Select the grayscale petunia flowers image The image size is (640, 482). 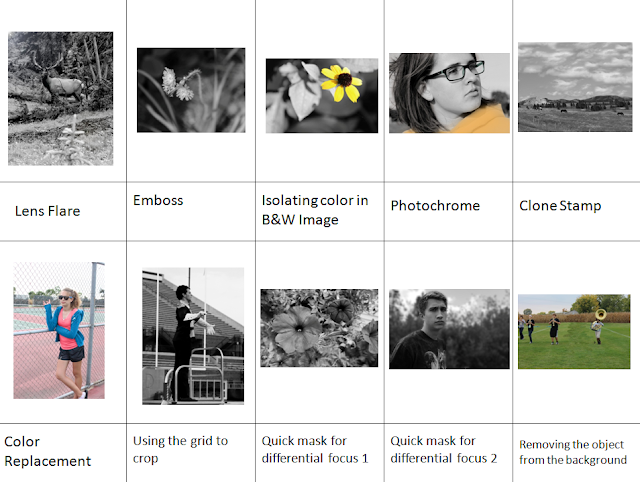[319, 328]
